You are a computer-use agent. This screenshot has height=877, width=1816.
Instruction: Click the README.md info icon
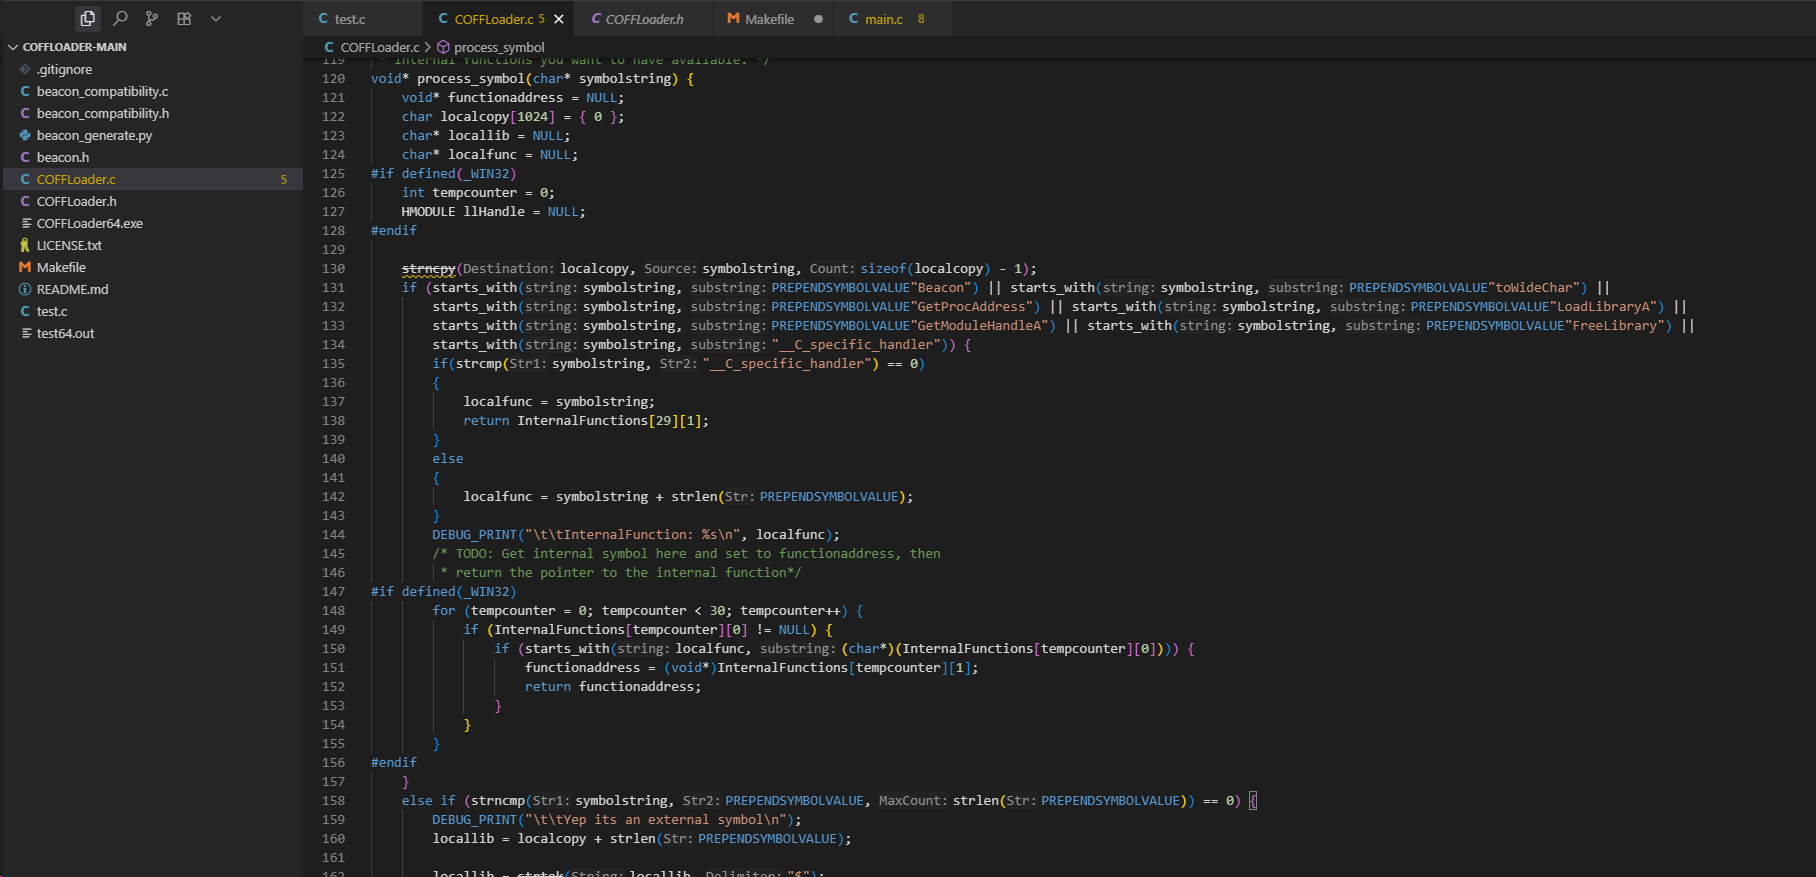[25, 289]
